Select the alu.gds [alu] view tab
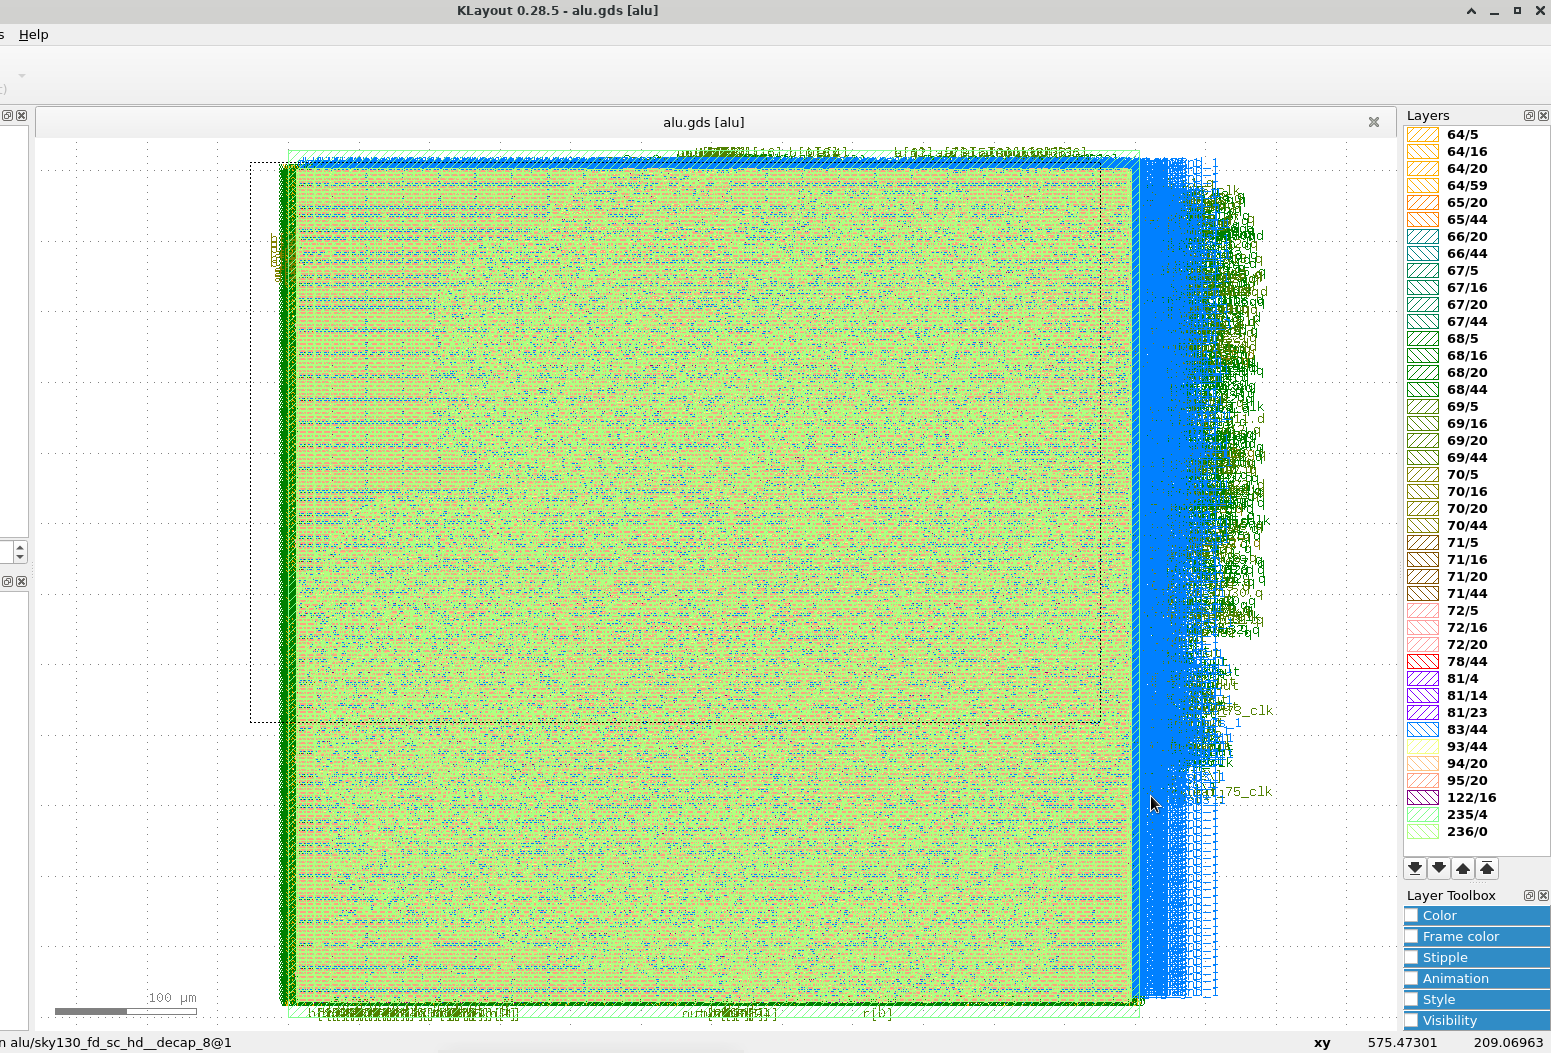This screenshot has height=1053, width=1551. click(704, 122)
